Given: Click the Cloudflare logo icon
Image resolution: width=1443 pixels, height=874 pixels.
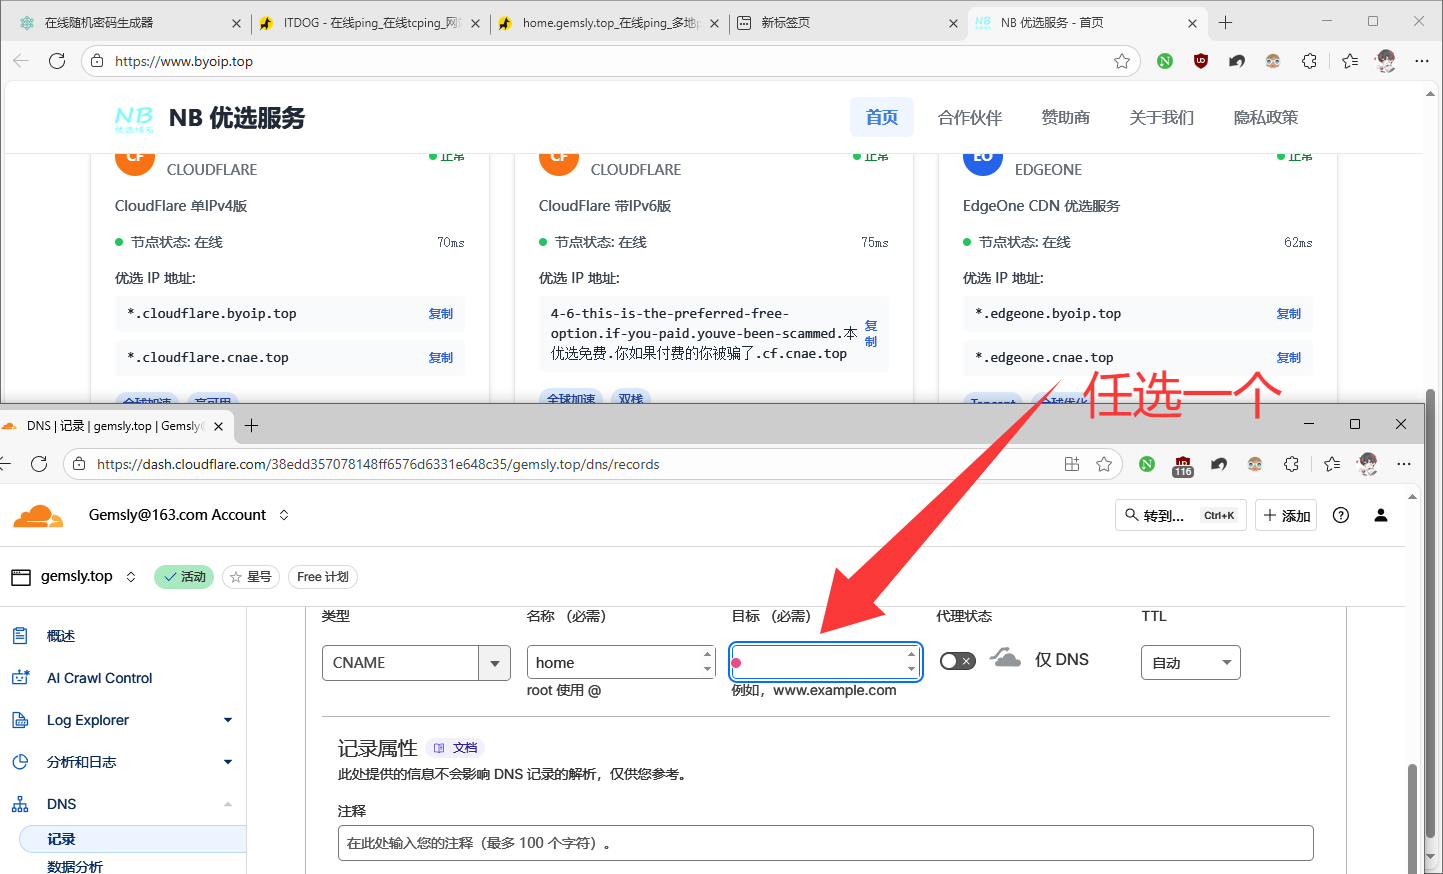Looking at the screenshot, I should pyautogui.click(x=38, y=516).
